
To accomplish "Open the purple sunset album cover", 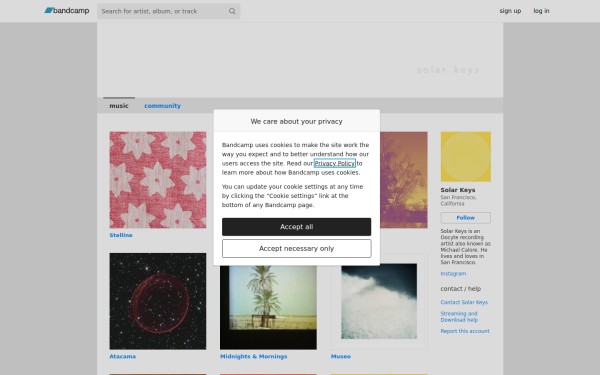I will (x=404, y=180).
